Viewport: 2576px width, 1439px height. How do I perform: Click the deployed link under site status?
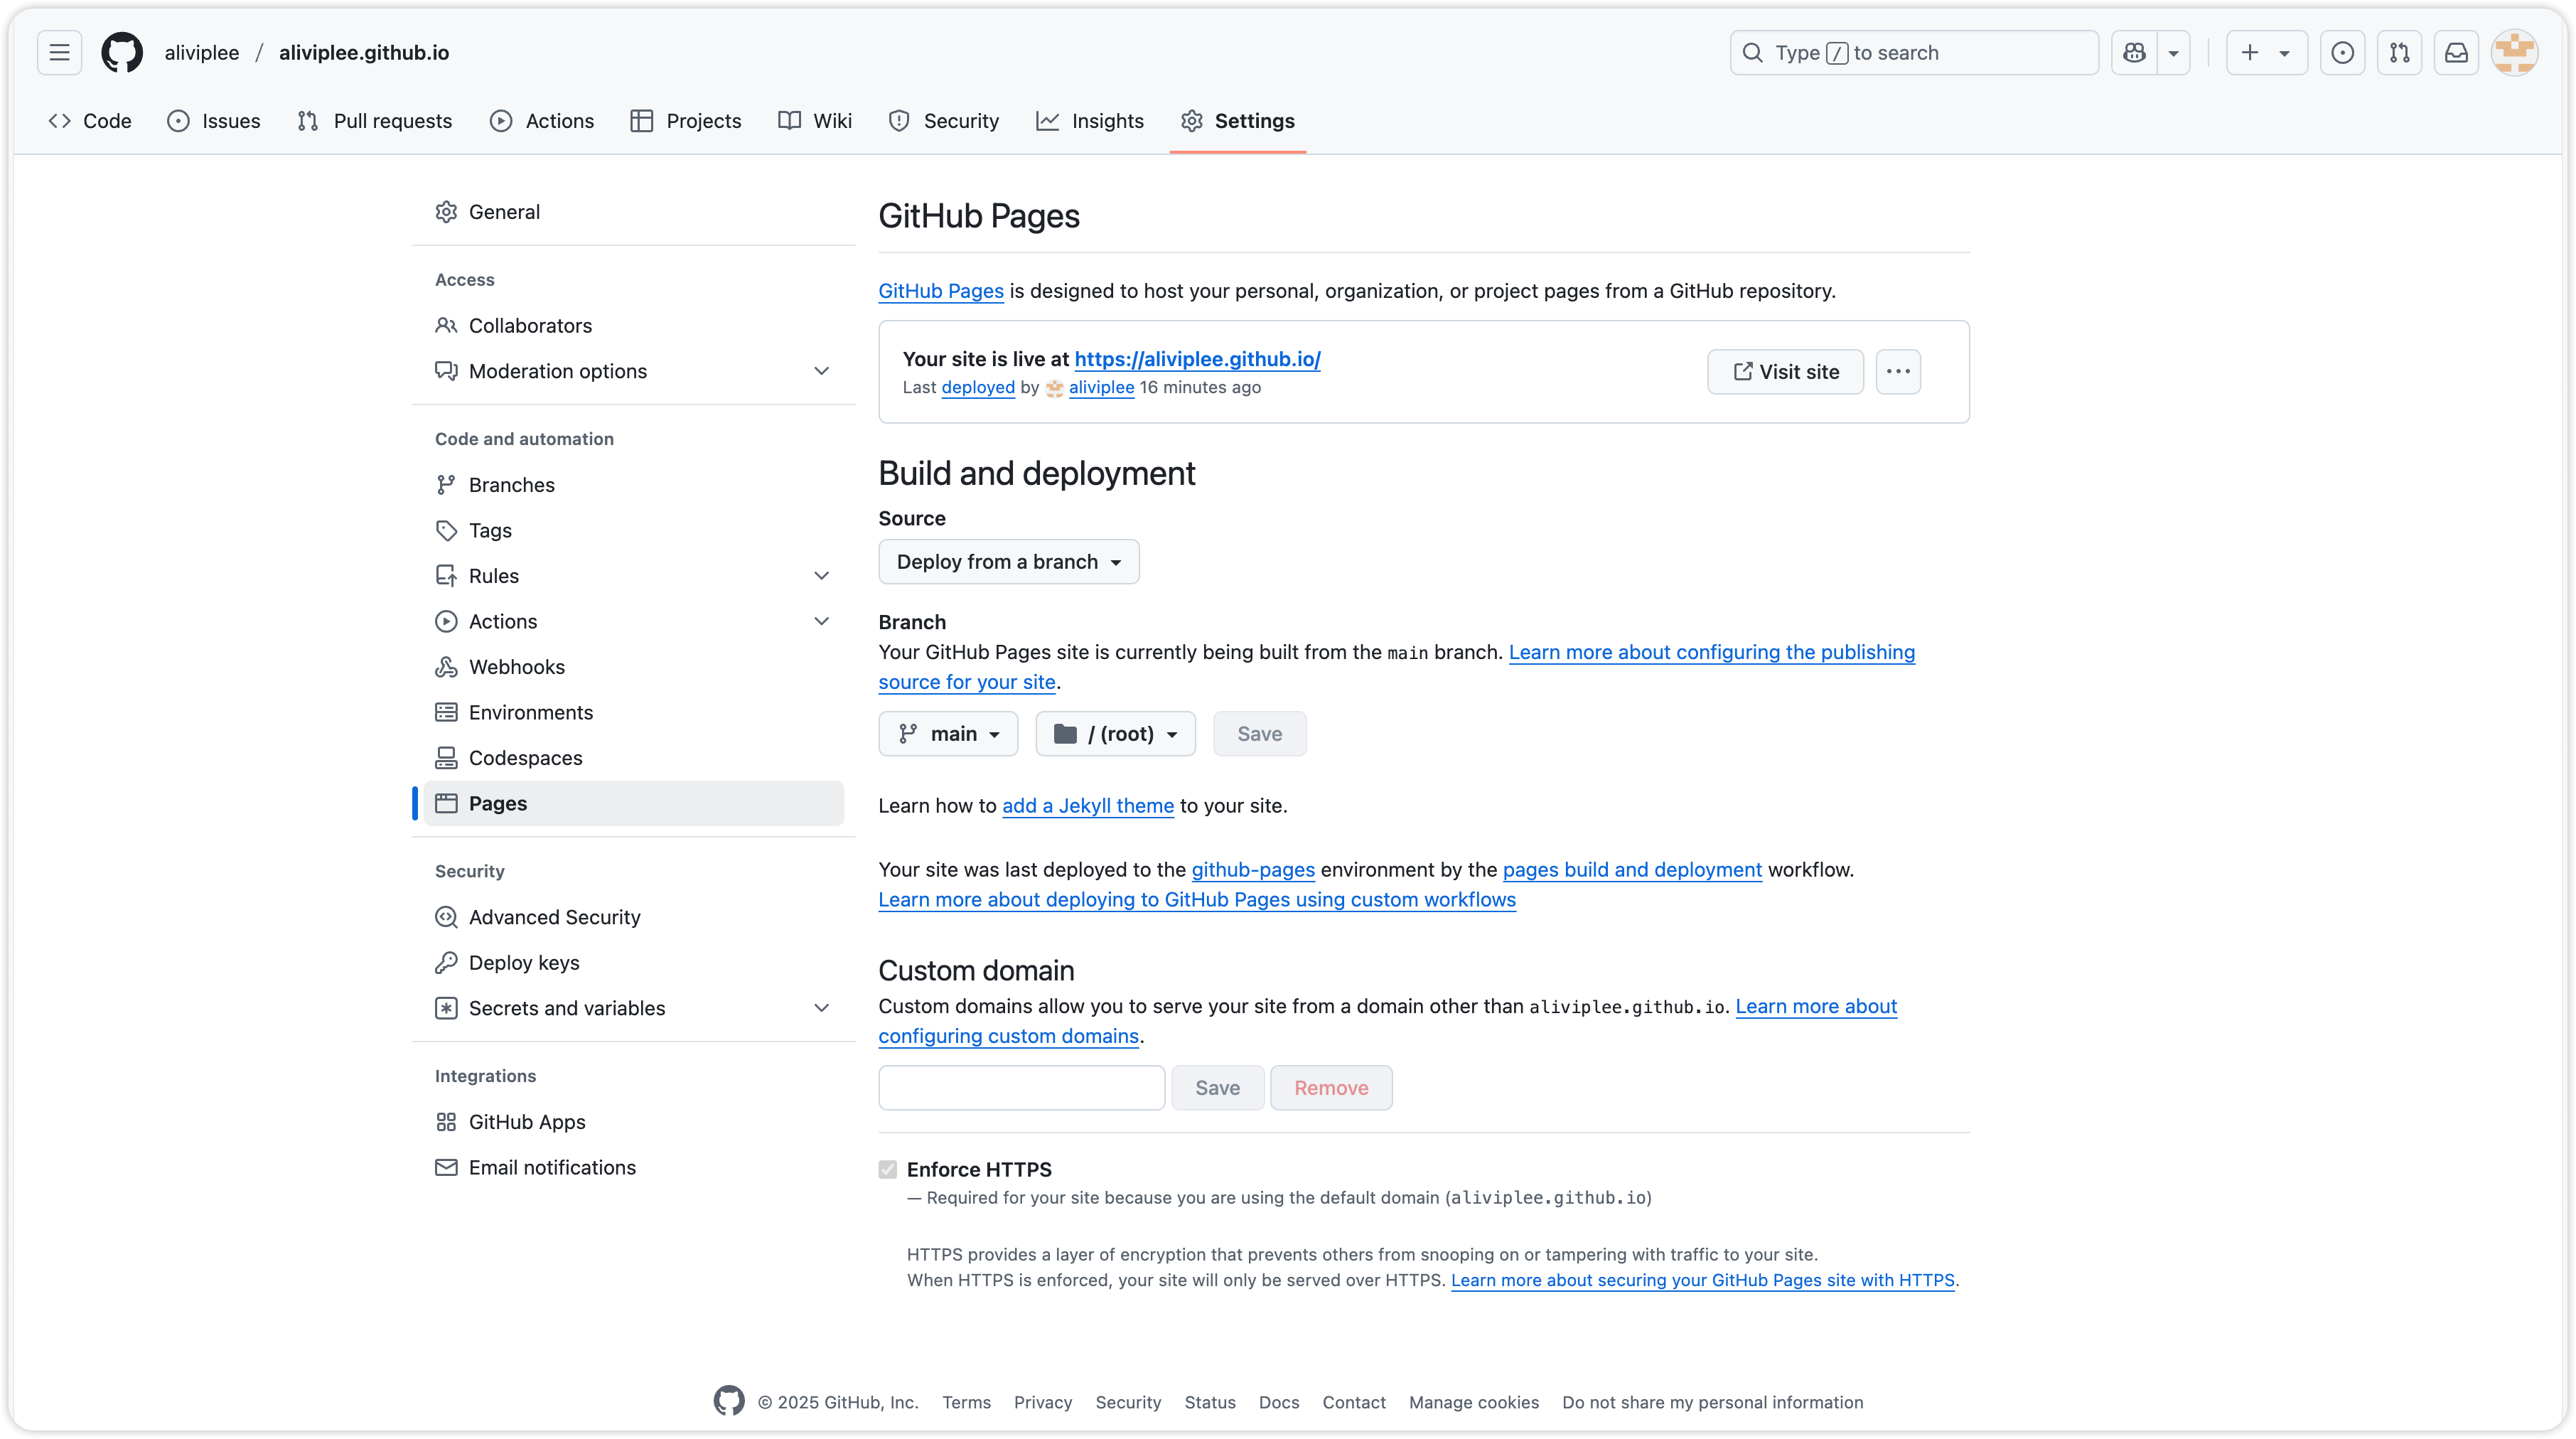(978, 387)
